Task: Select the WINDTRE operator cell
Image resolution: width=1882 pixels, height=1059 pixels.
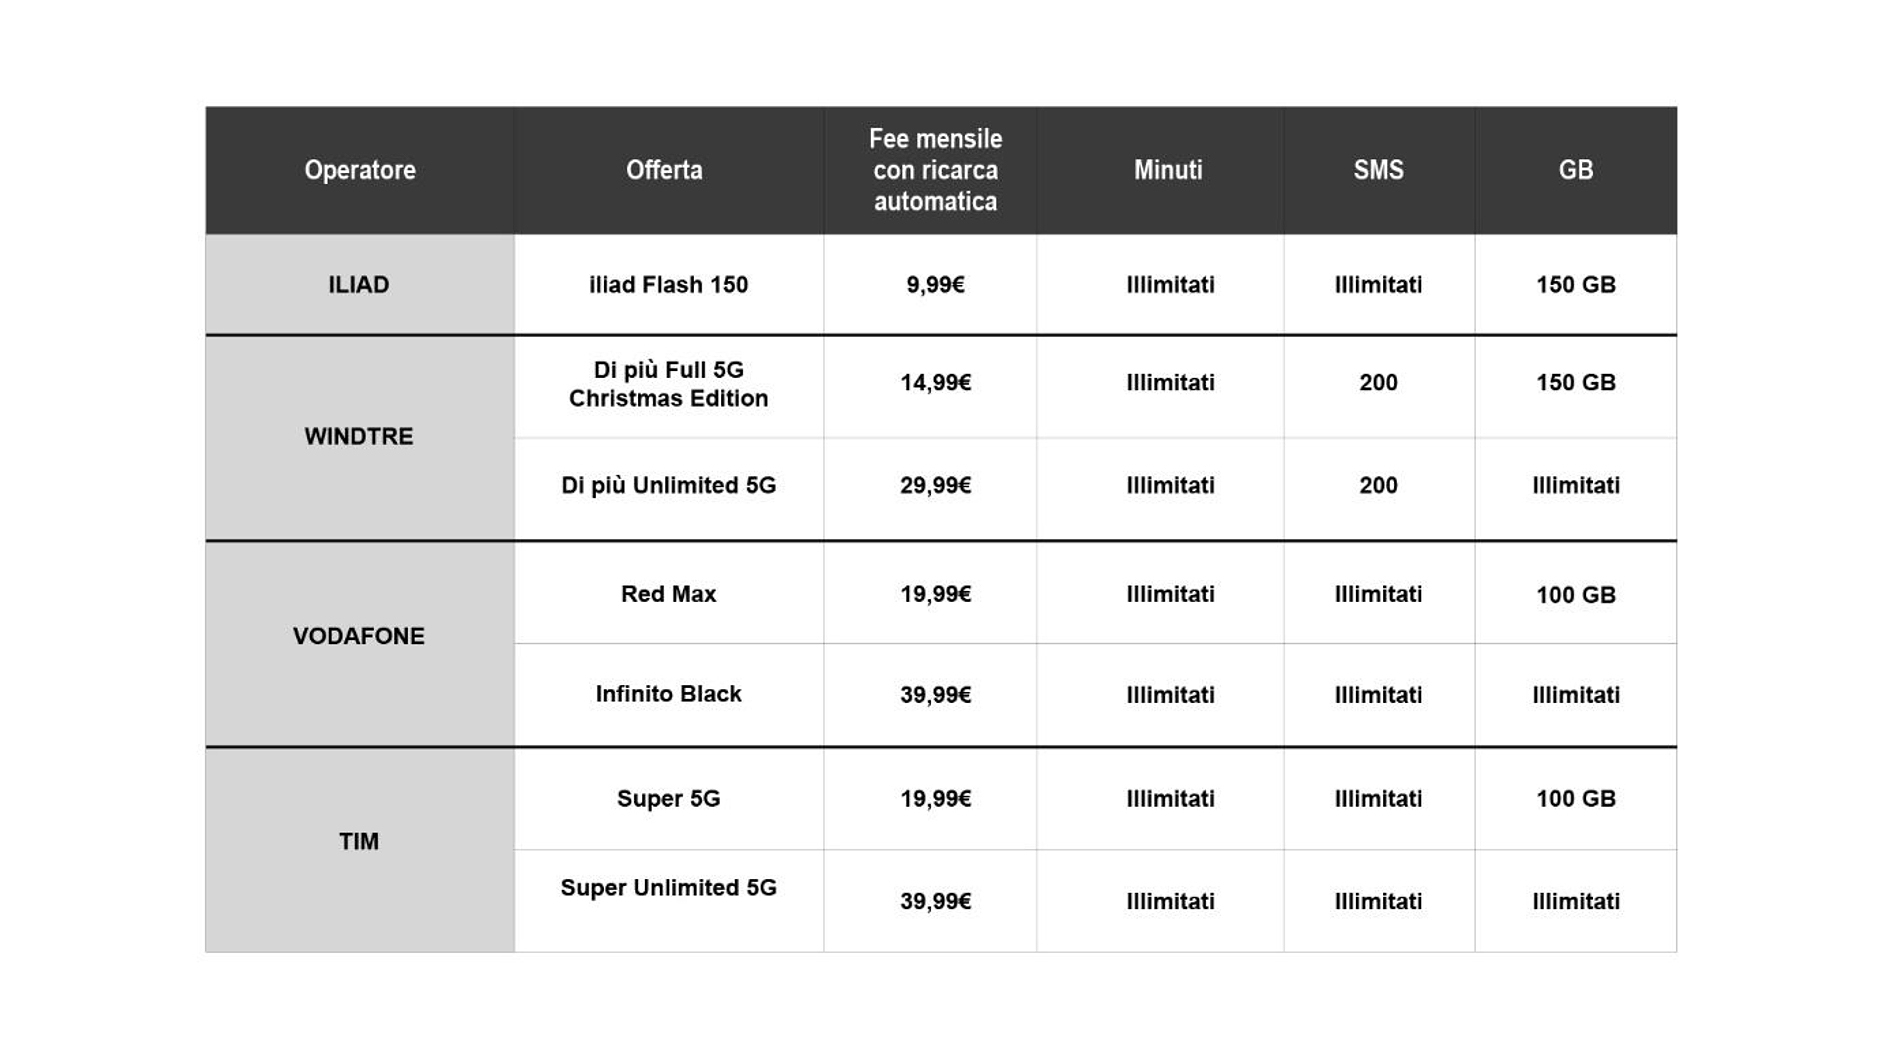Action: click(x=359, y=437)
